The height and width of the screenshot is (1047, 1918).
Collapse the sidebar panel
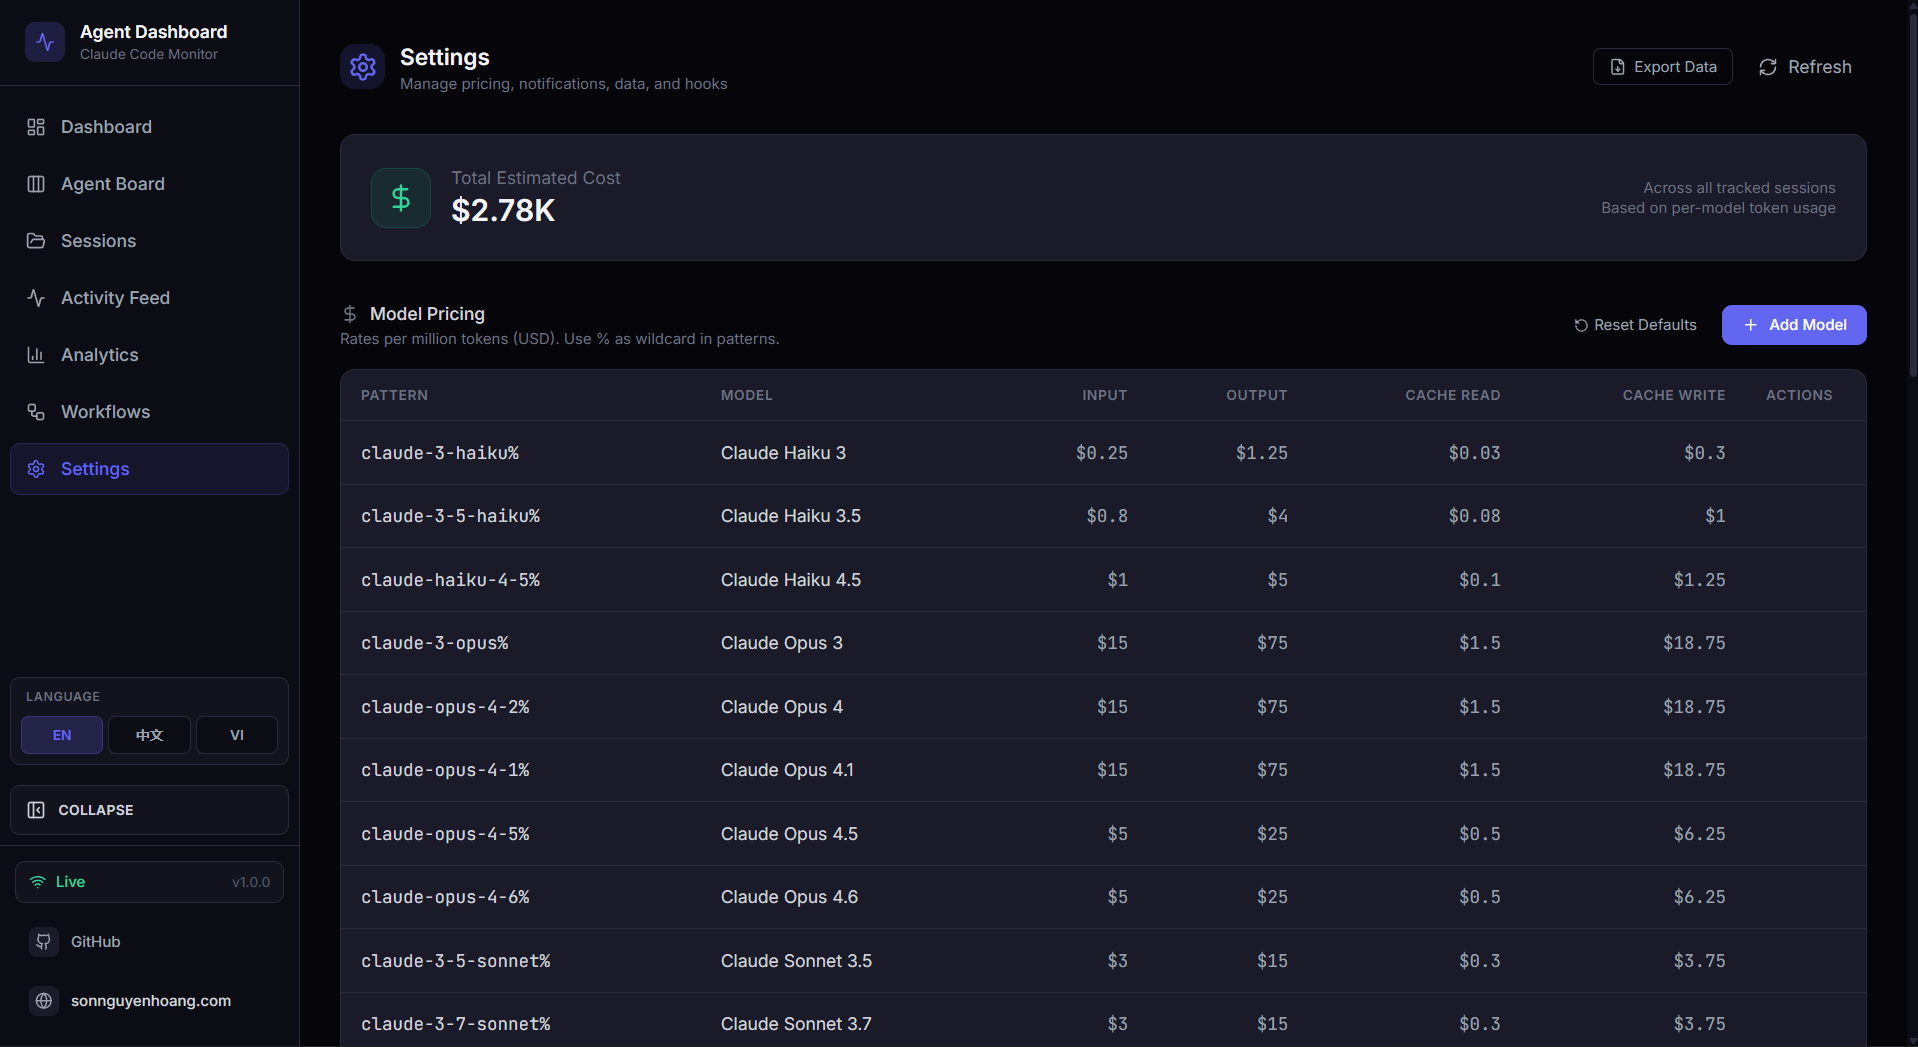(148, 810)
